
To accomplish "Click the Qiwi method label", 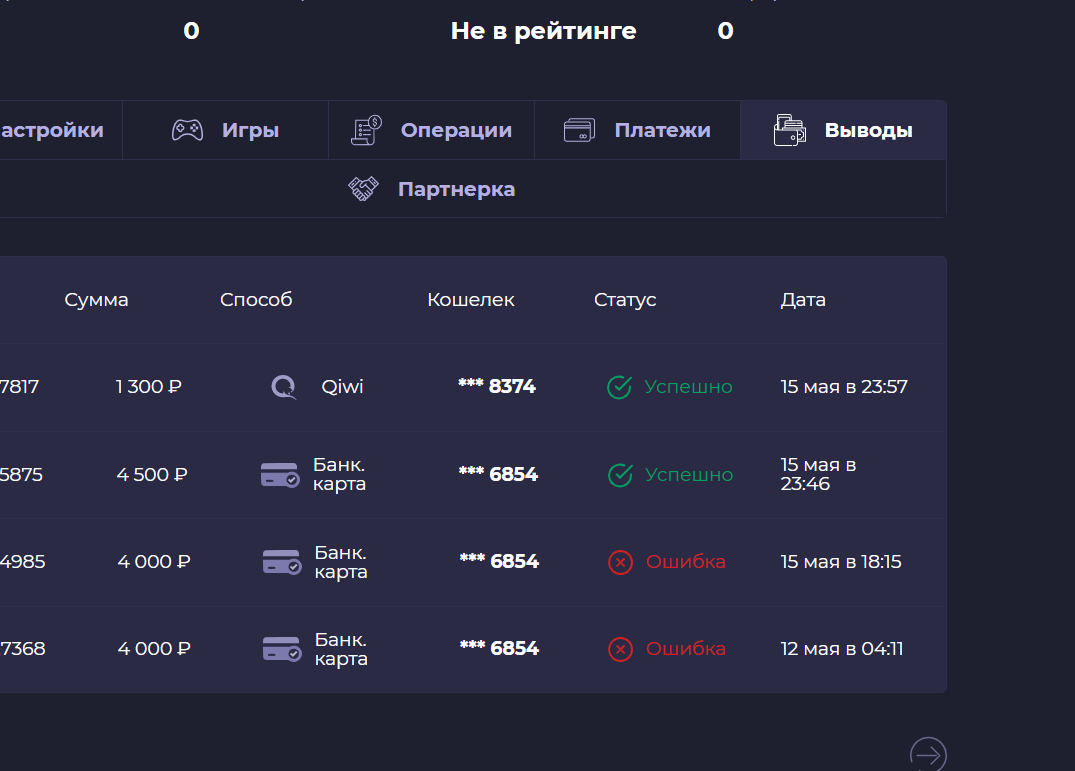I will coord(343,387).
